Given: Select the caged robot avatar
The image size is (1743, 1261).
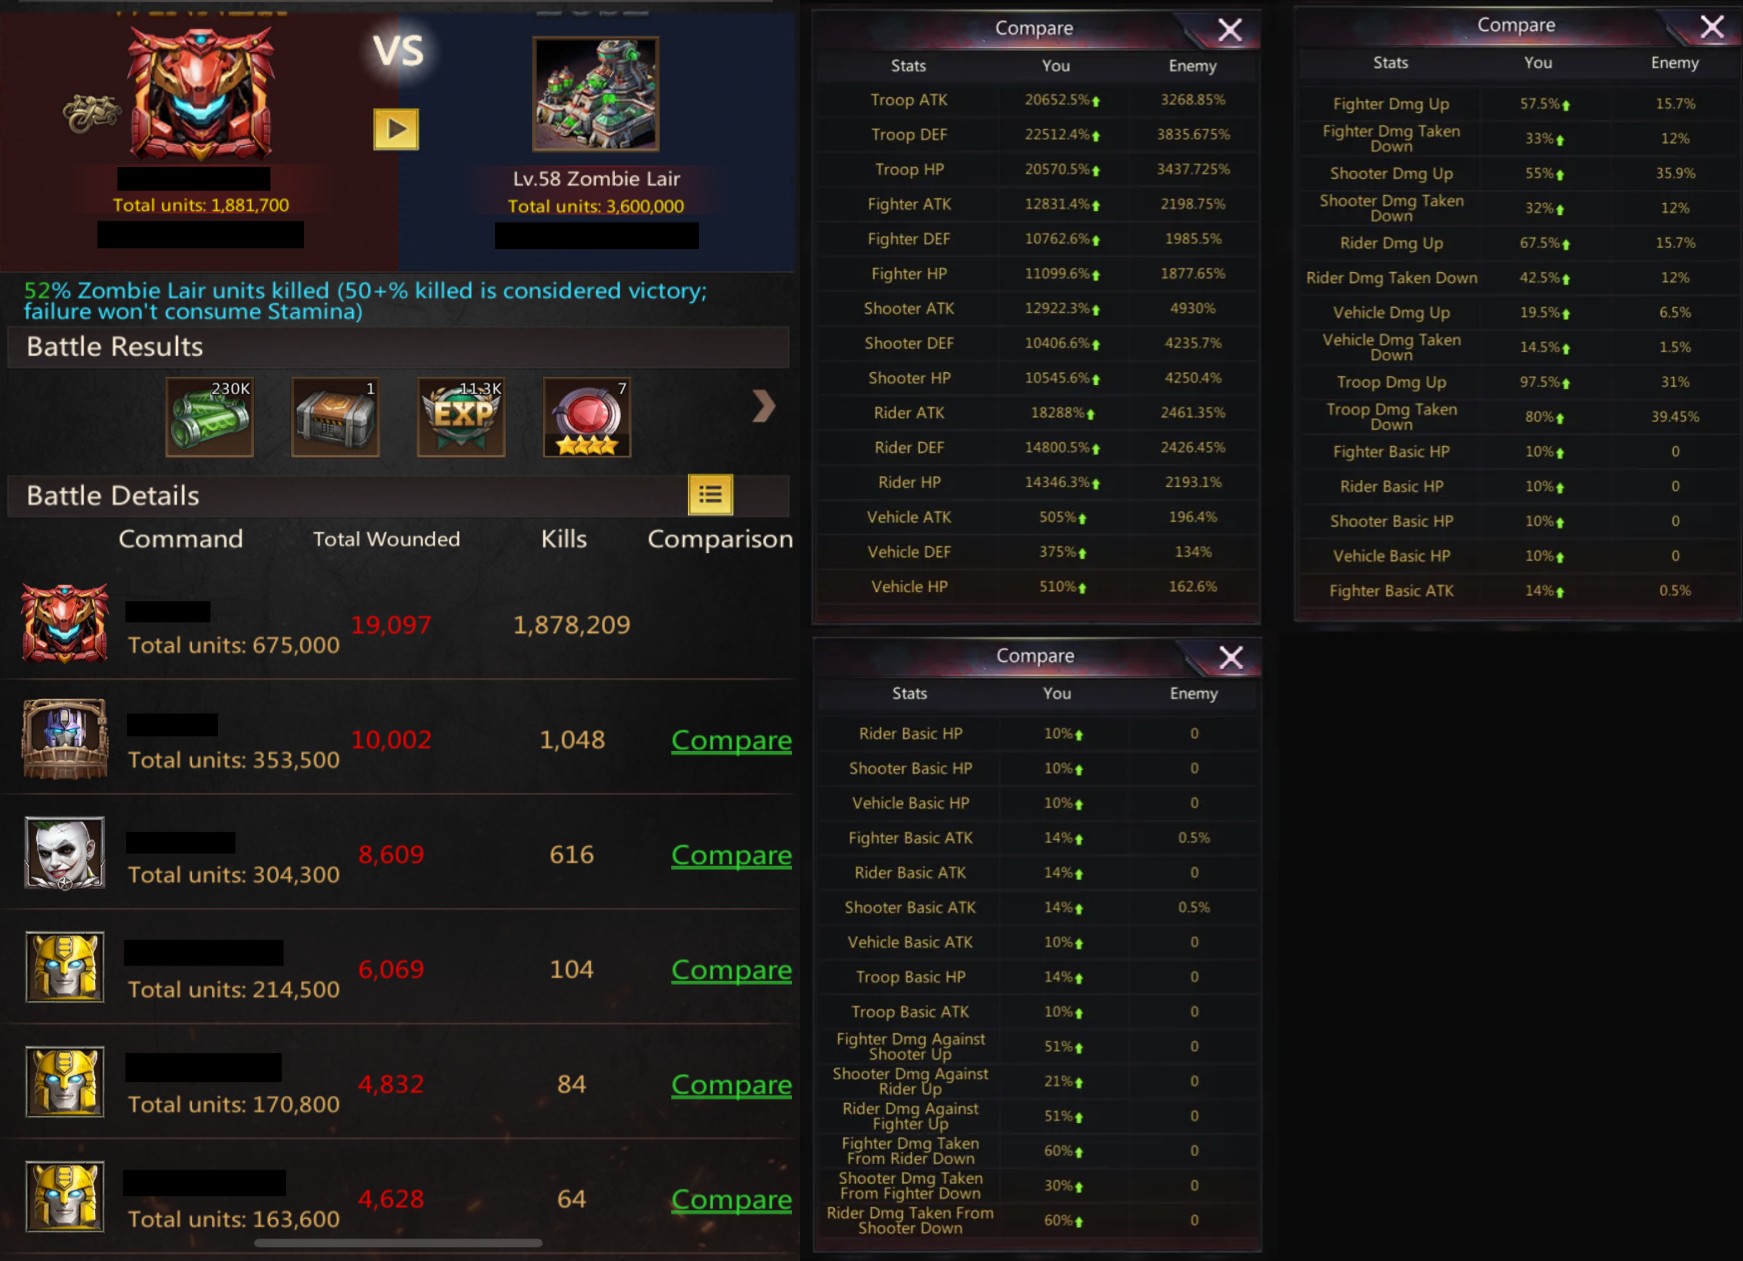Looking at the screenshot, I should tap(65, 738).
